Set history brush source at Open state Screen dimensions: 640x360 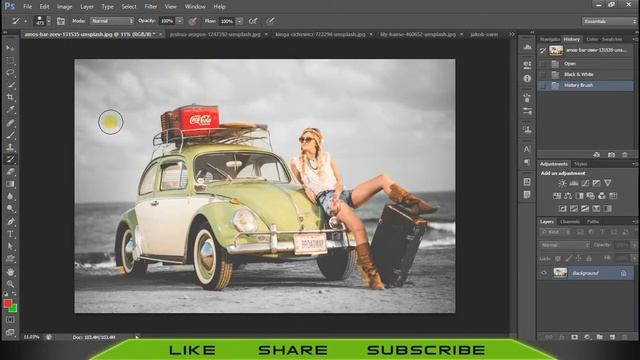pos(542,64)
